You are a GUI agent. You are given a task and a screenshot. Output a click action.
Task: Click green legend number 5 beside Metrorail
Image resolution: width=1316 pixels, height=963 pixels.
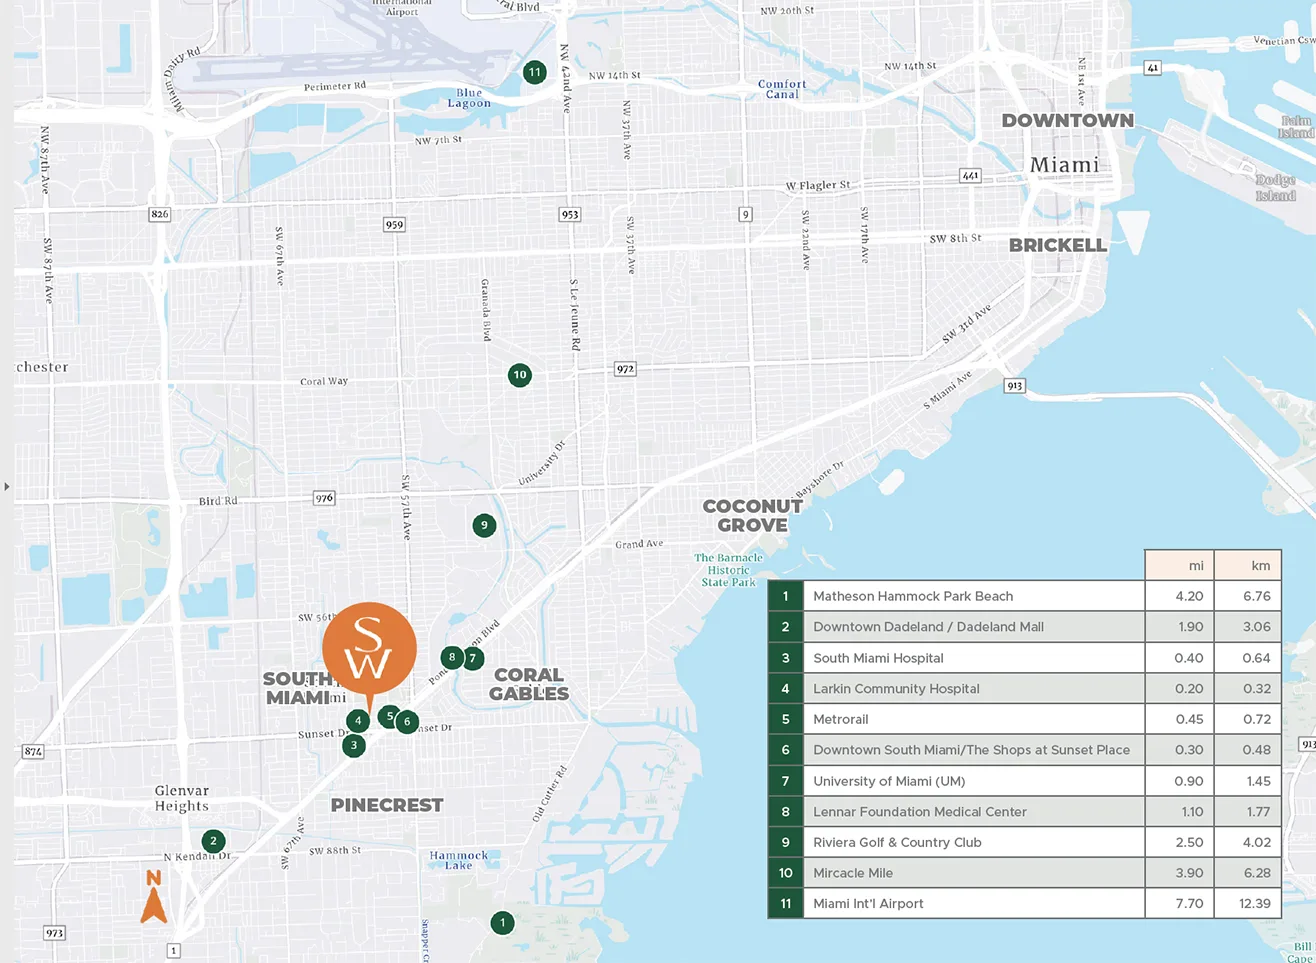point(785,719)
